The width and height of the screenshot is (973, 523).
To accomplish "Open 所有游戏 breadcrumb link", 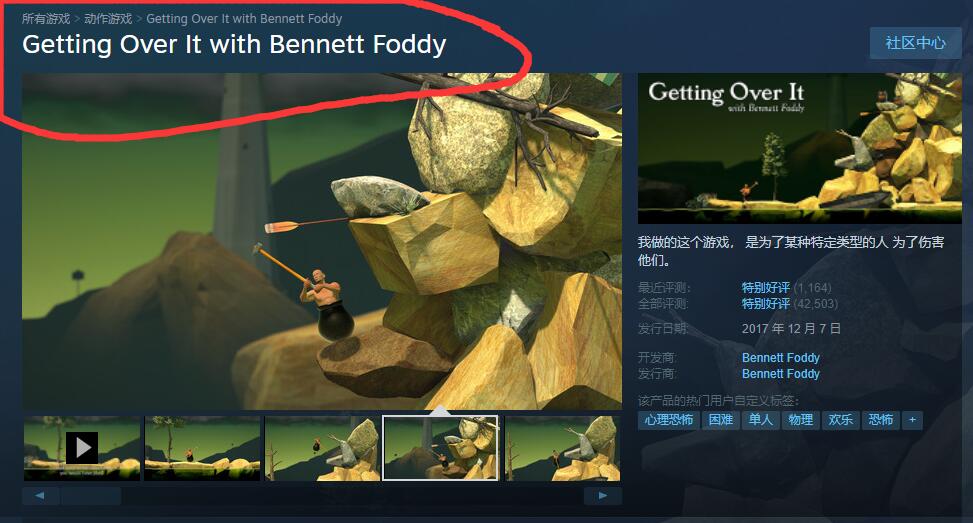I will pos(46,19).
